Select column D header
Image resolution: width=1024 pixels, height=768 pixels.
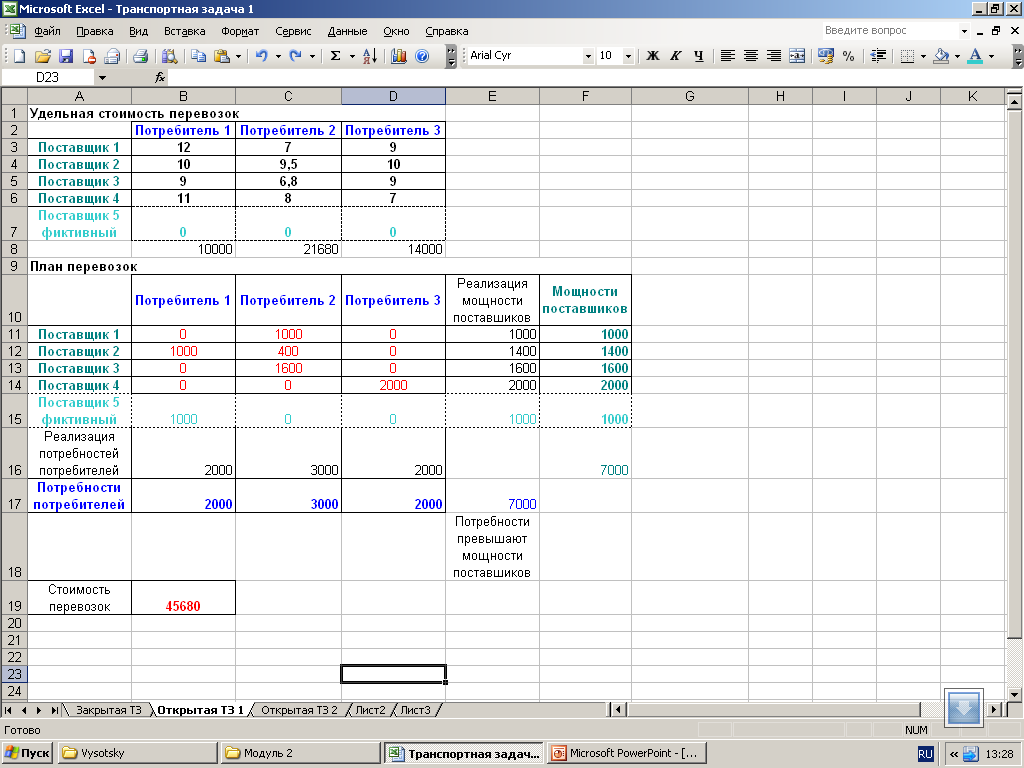pyautogui.click(x=393, y=96)
